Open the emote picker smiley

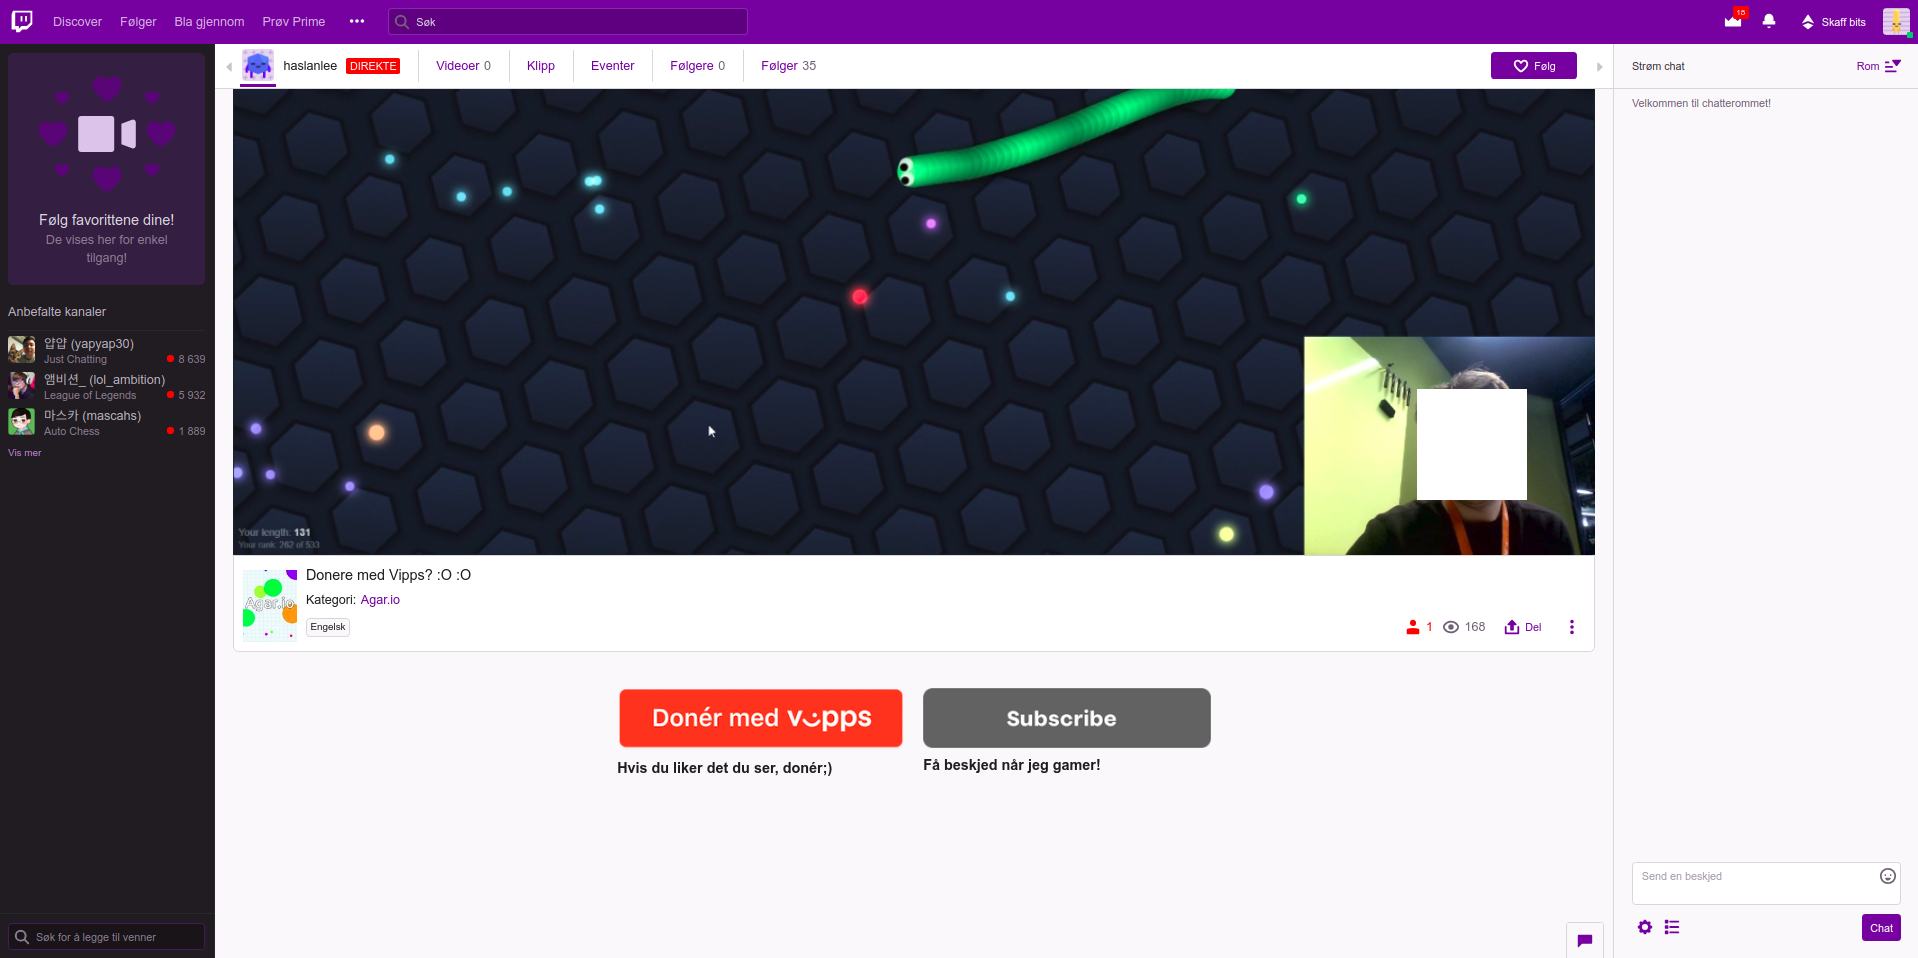[1888, 876]
